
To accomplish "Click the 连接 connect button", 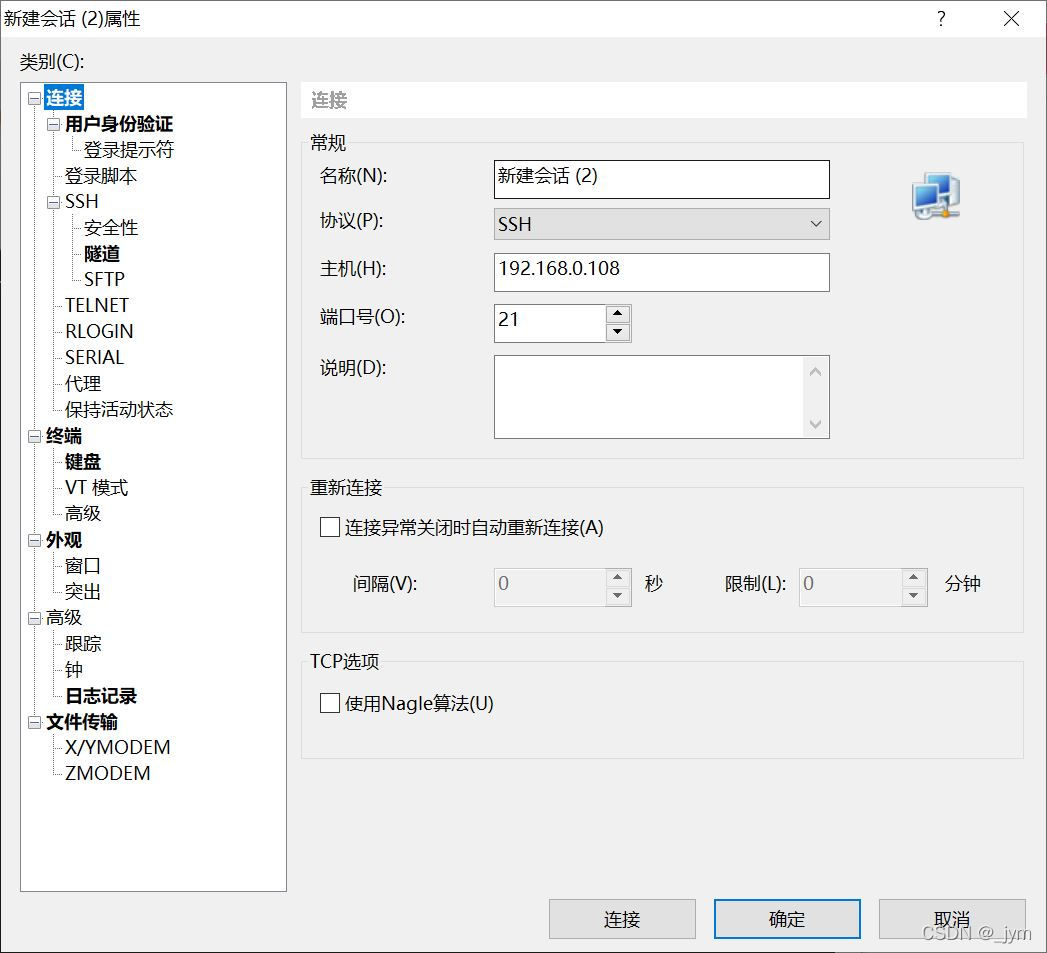I will tap(621, 918).
